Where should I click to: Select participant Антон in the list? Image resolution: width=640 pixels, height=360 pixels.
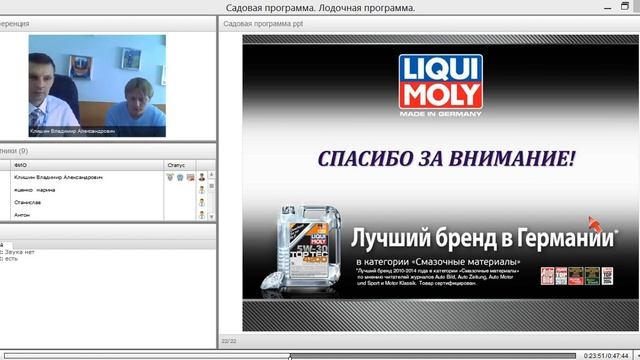(x=22, y=215)
